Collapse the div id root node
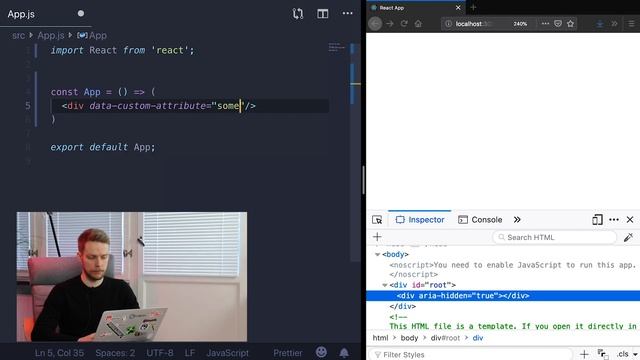Screen dimensions: 640x360 coord(384,285)
